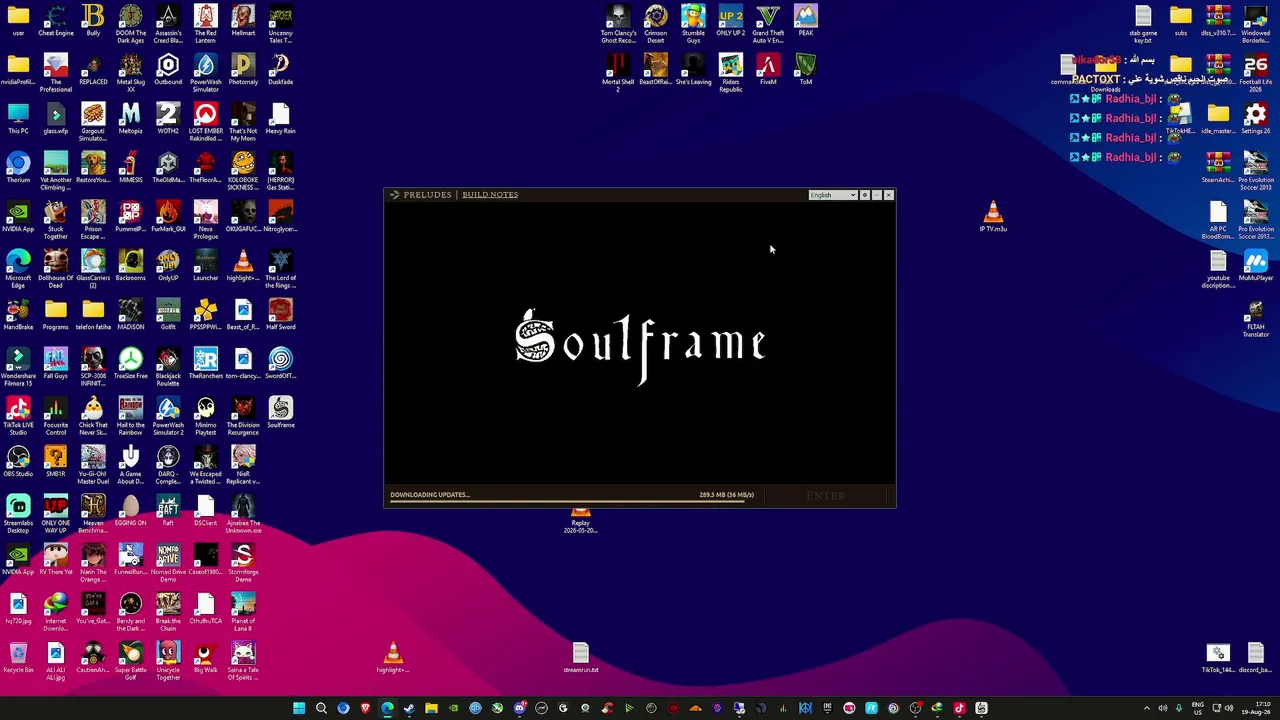Select The Red Lantern desktop icon

(206, 24)
